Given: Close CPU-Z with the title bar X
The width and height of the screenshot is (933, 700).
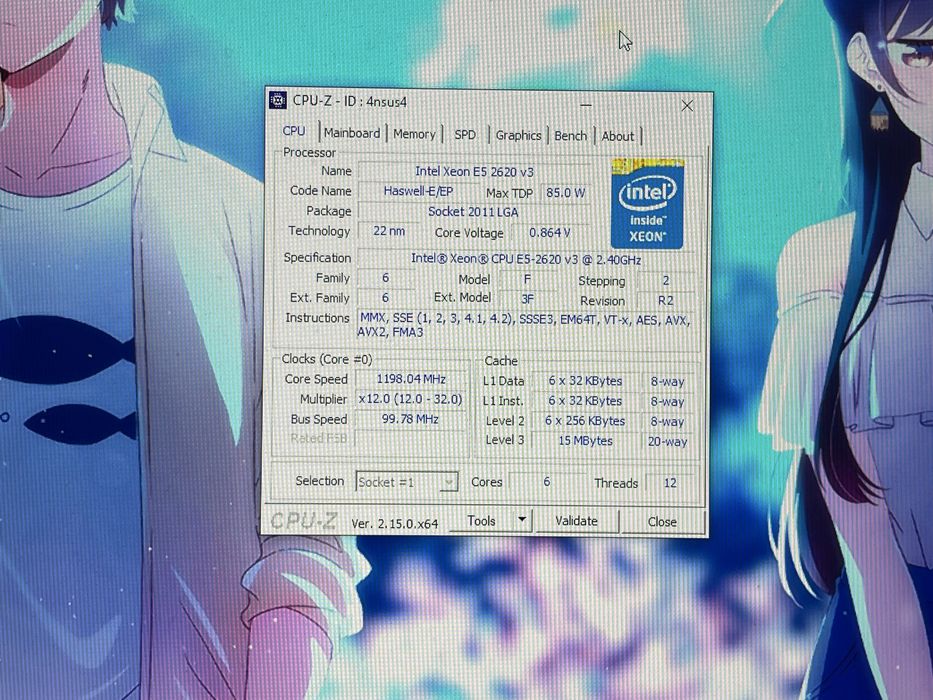Looking at the screenshot, I should point(687,106).
